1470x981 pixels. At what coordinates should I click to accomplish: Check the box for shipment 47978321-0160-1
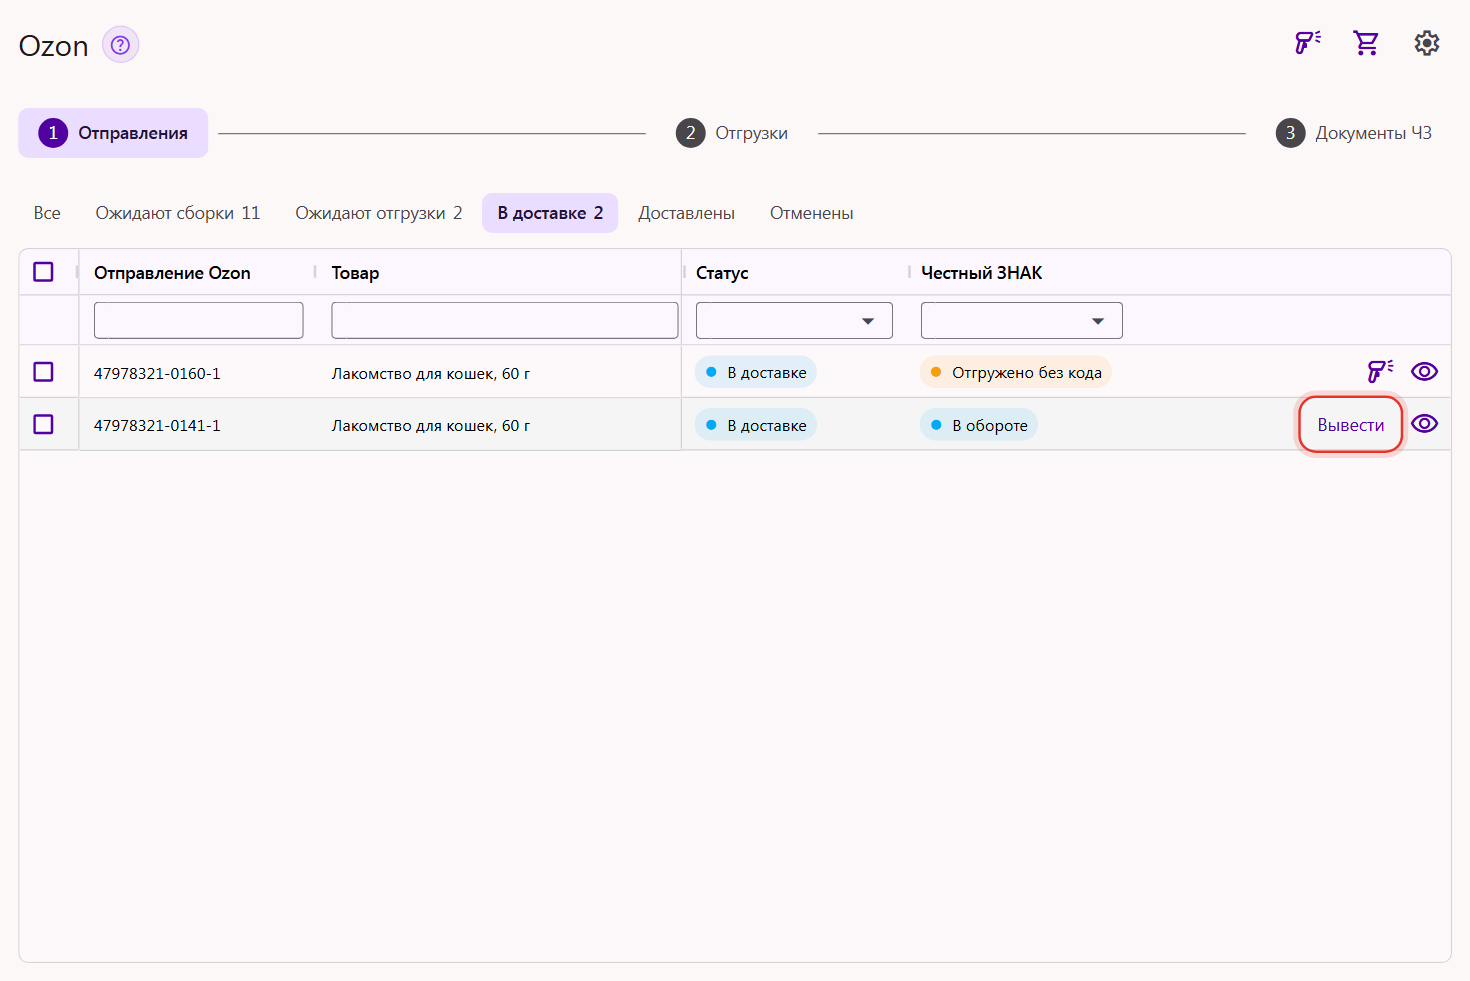tap(43, 372)
